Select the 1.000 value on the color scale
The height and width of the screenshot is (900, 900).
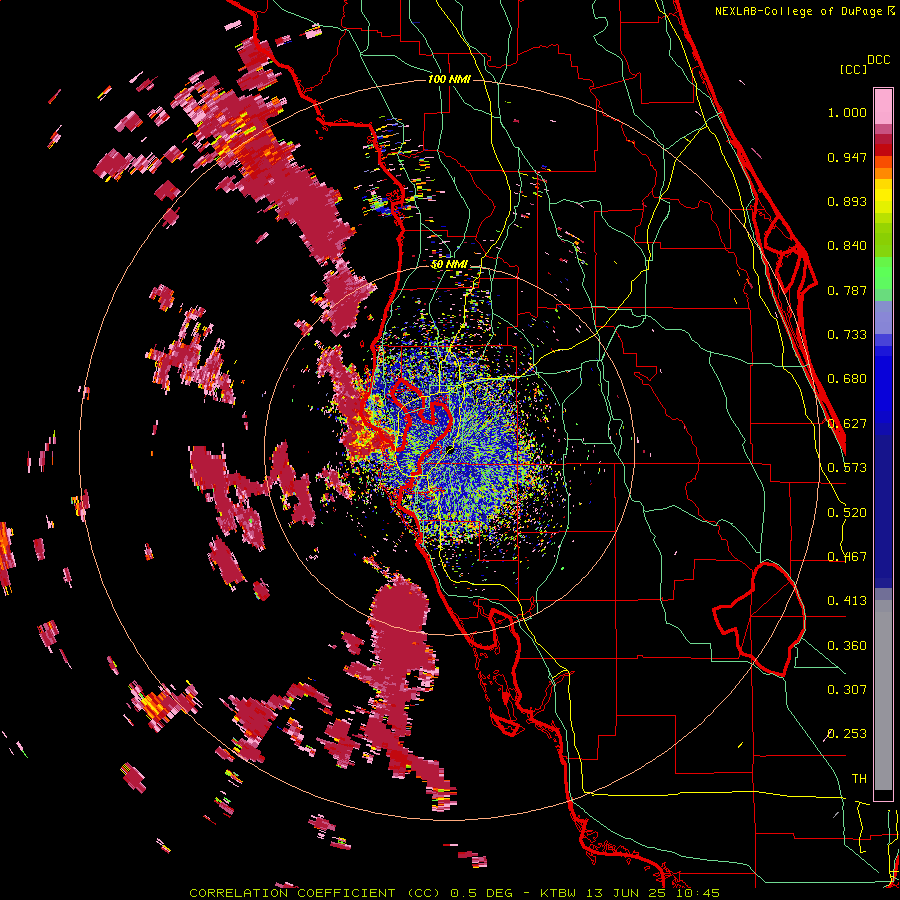tap(847, 112)
